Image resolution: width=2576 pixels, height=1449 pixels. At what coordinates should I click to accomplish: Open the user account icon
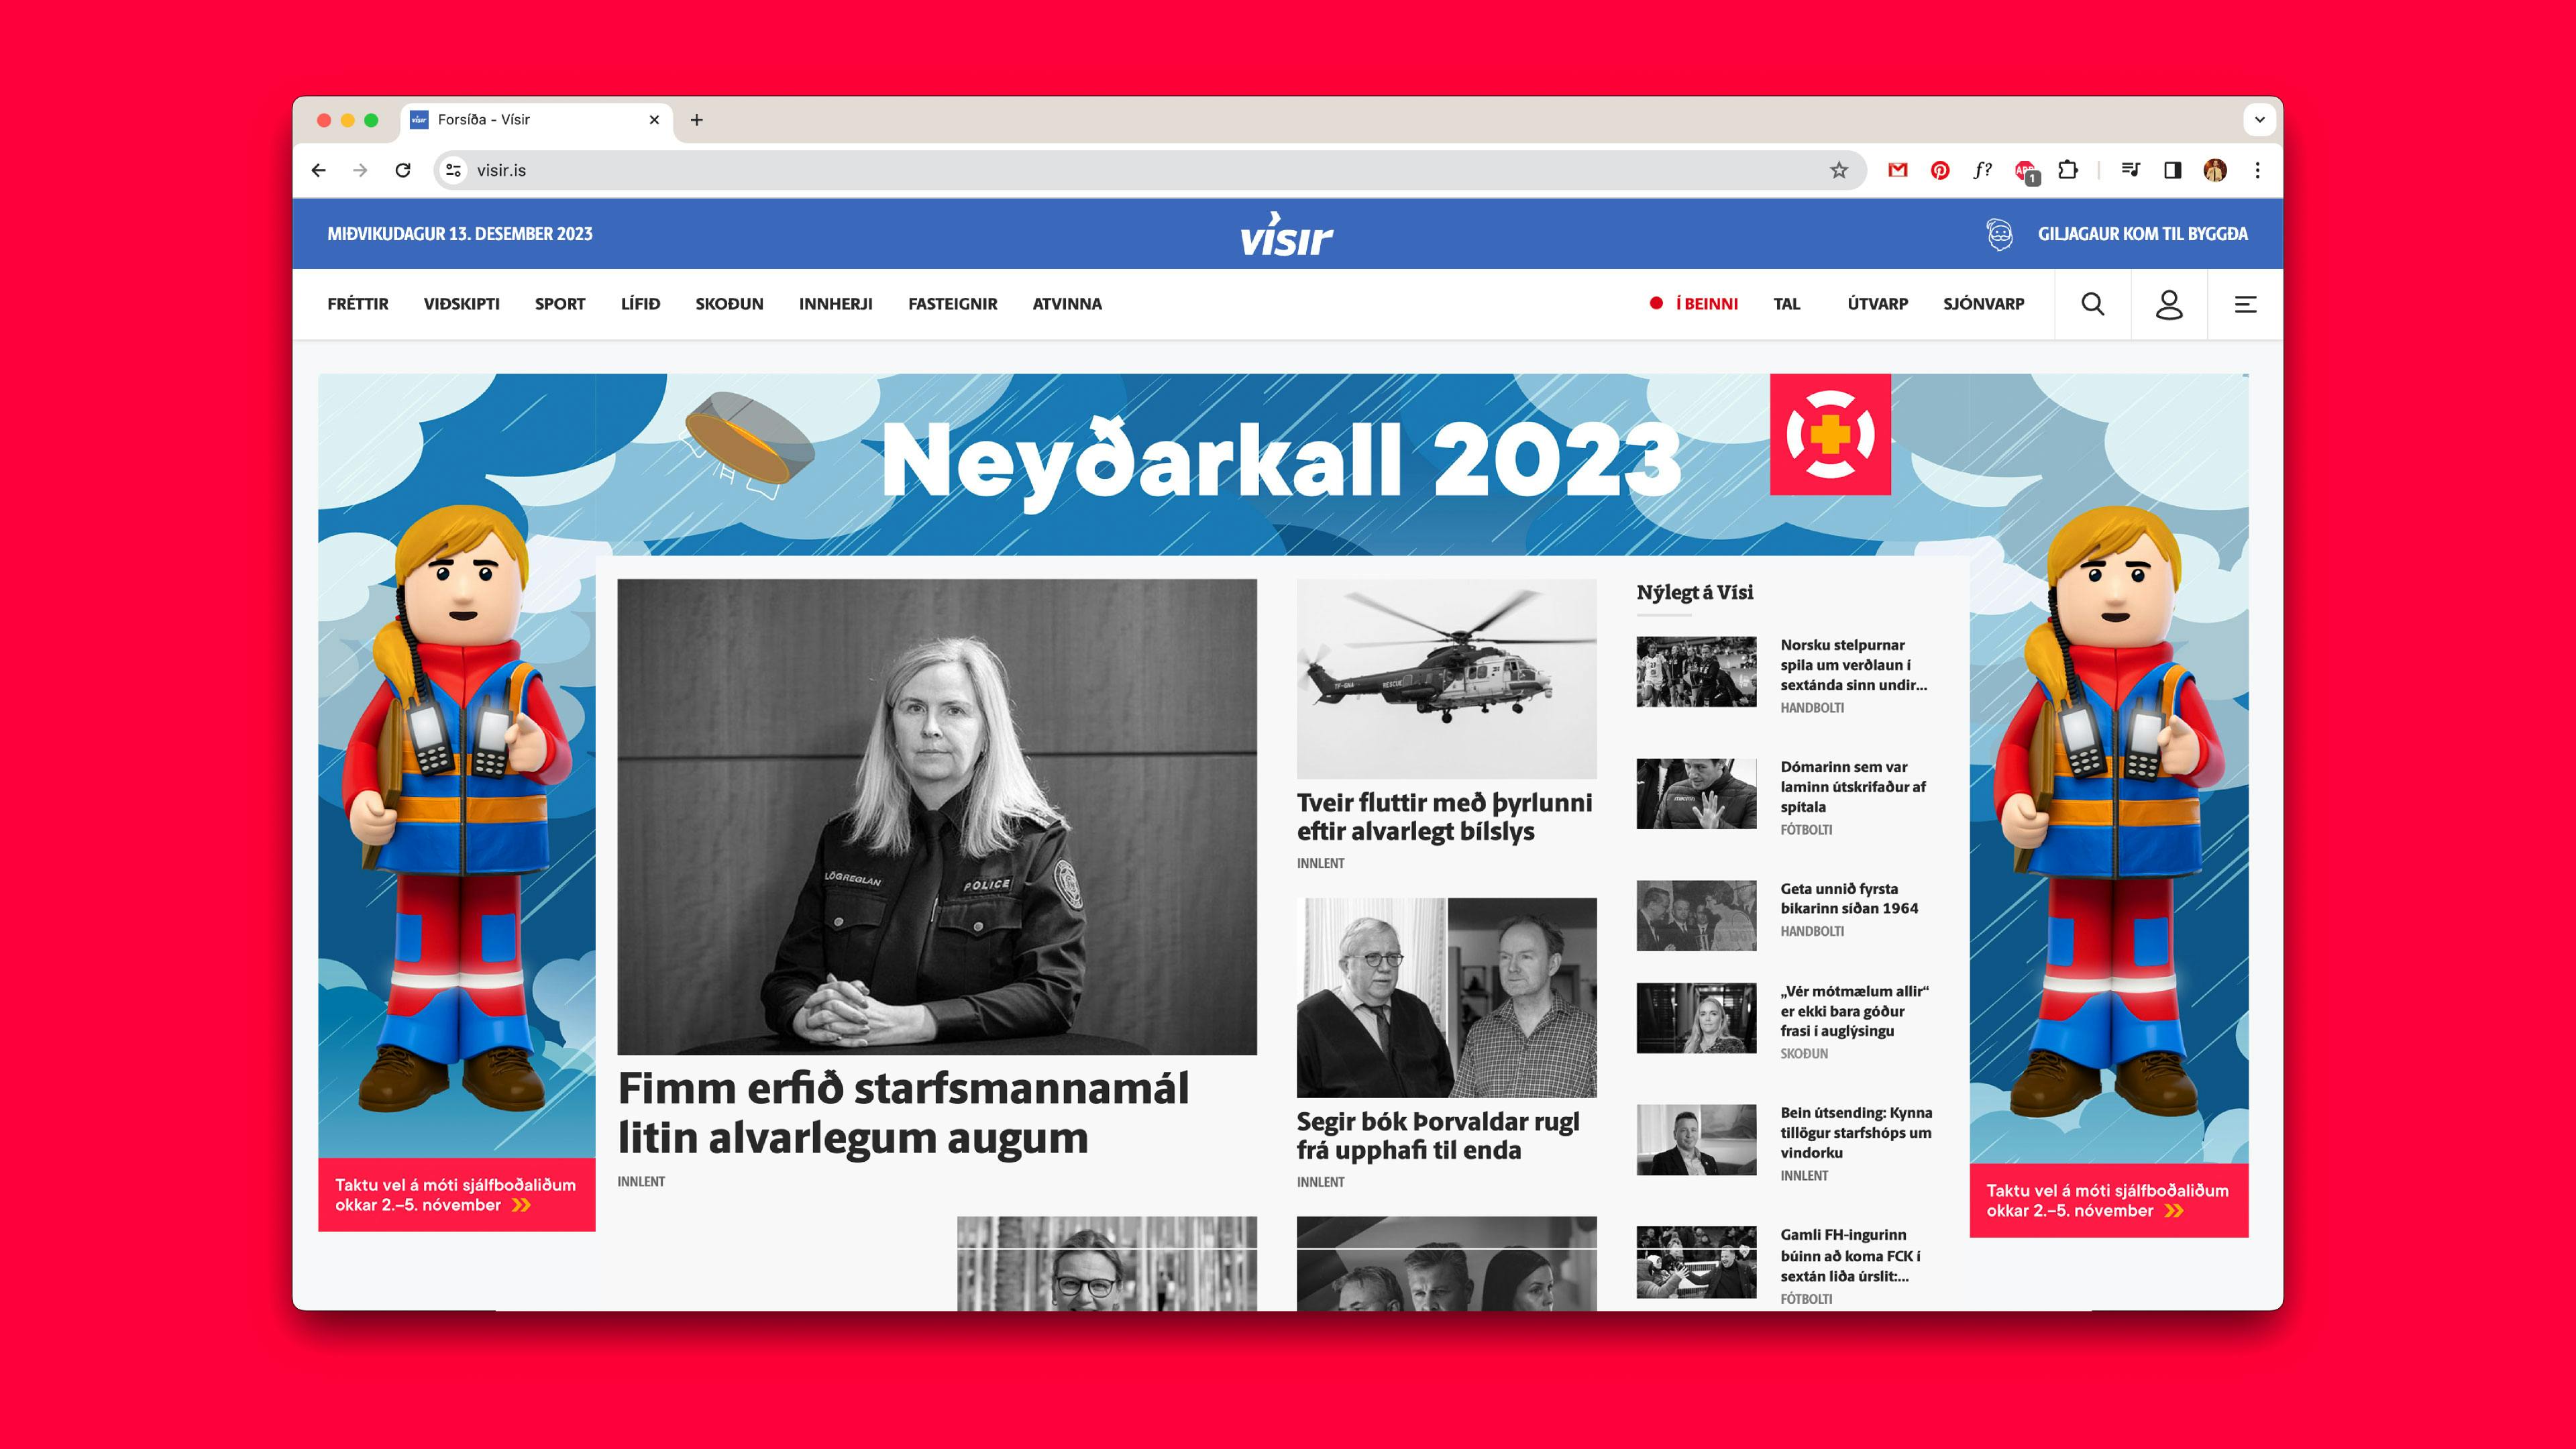[x=2169, y=304]
